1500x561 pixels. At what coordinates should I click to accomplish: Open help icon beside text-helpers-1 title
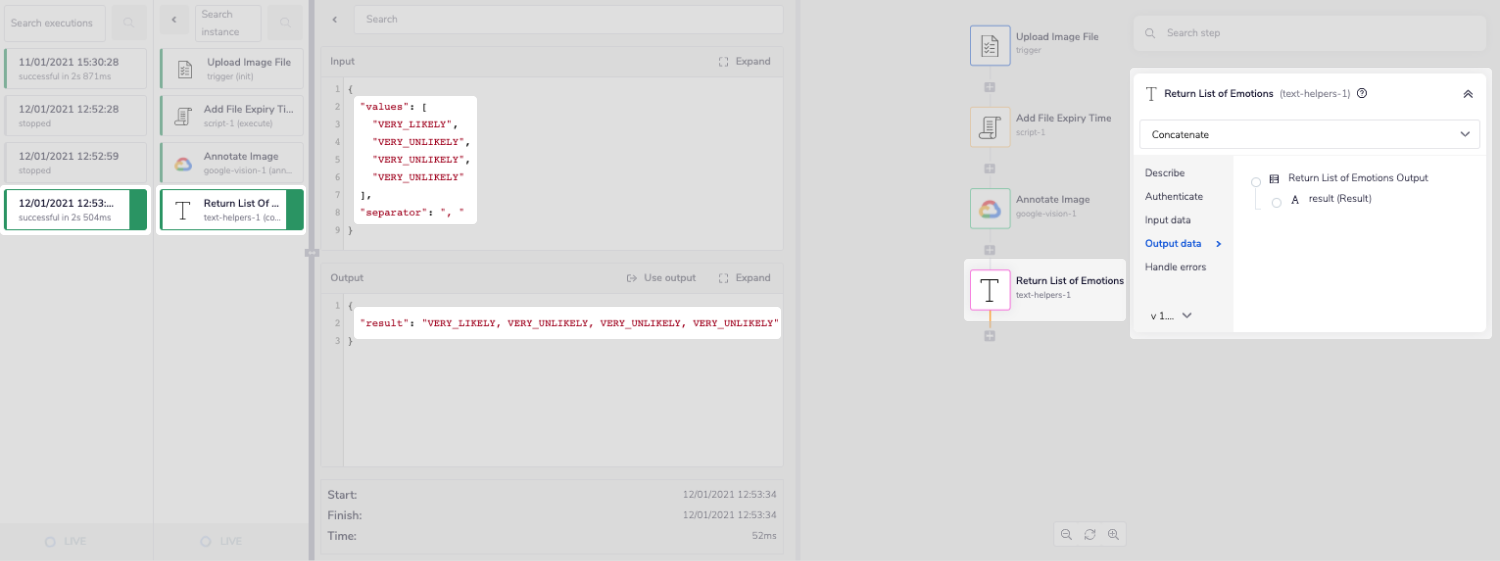1362,94
